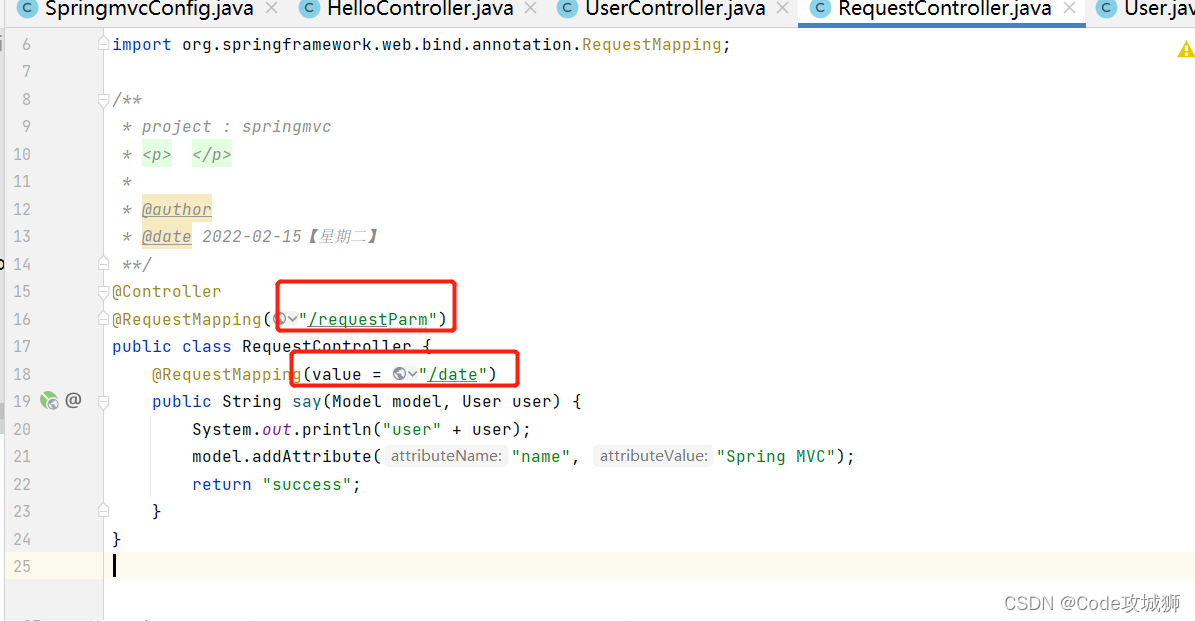Open the yellow warning inspection indicator
Viewport: 1195px width, 622px height.
tap(1186, 50)
